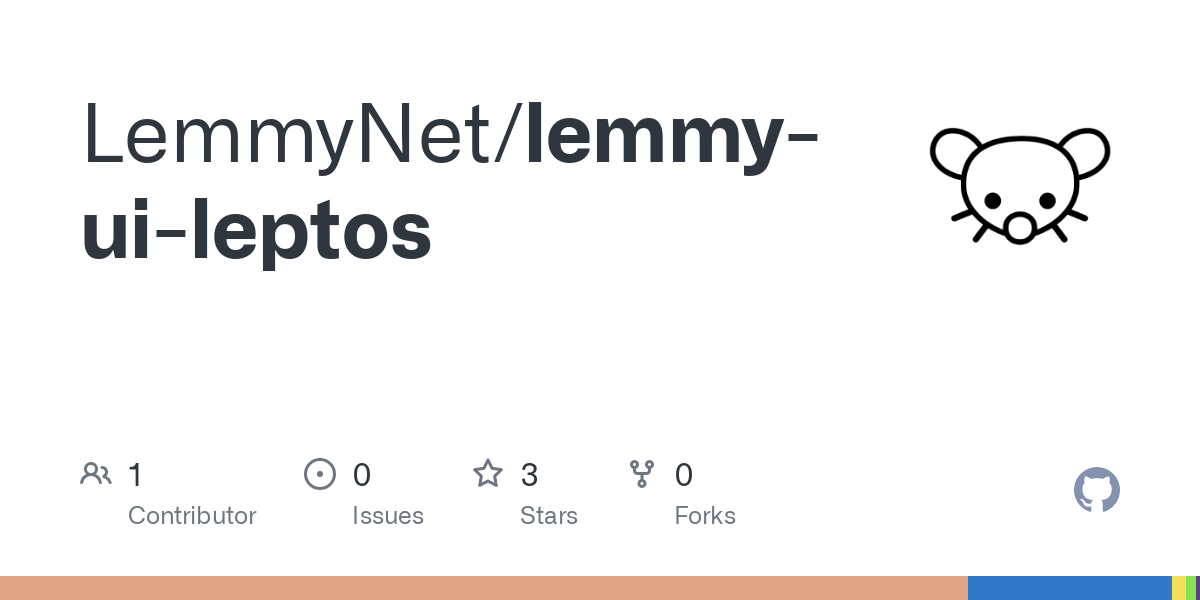Click the contributor count number 1
Screen dimensions: 1200x600
click(136, 474)
